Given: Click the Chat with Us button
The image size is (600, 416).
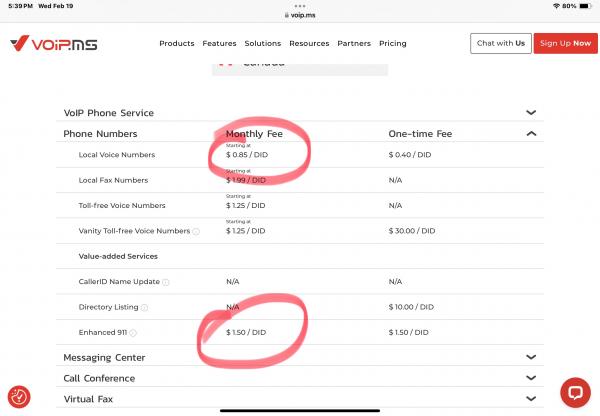Looking at the screenshot, I should [x=501, y=44].
